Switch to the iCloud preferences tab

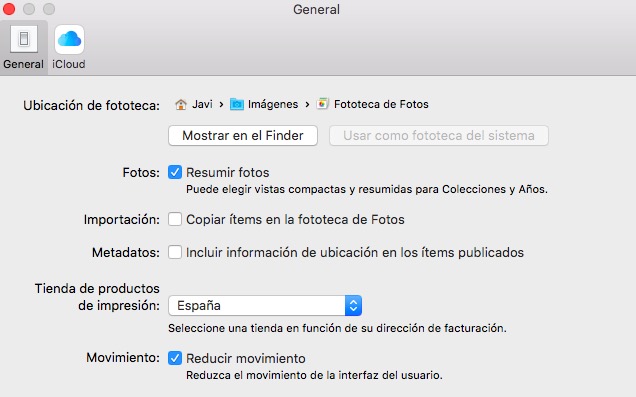click(x=69, y=47)
